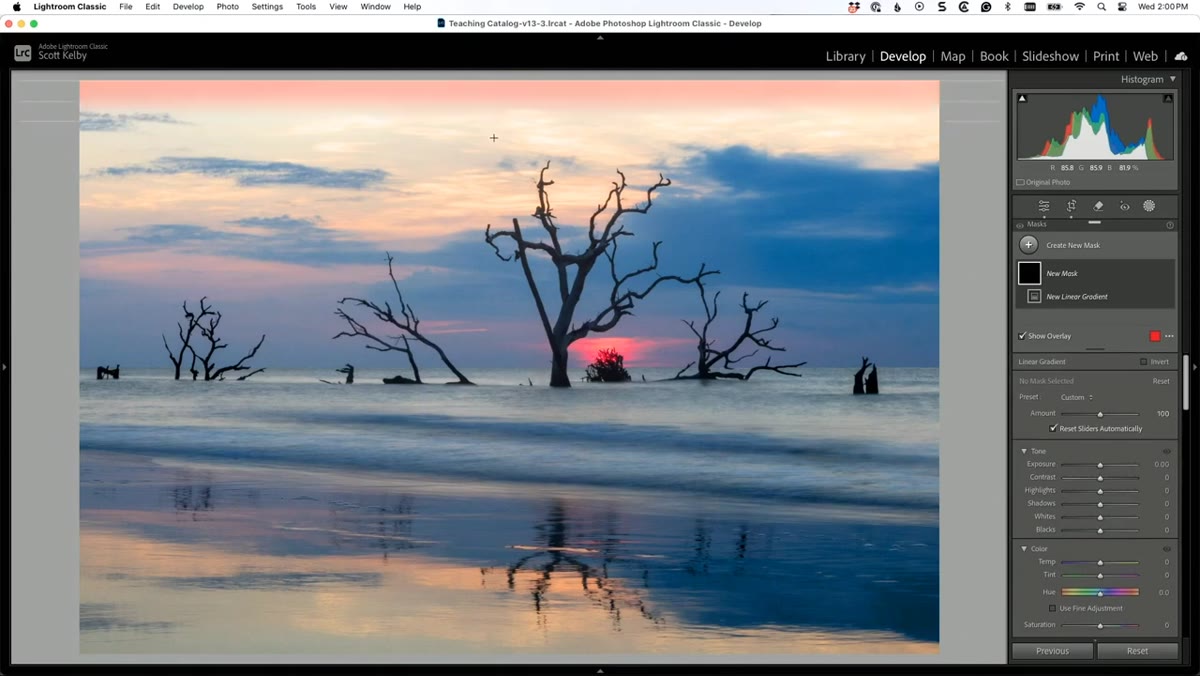Open the Develop menu in the menu bar
The height and width of the screenshot is (676, 1200).
(188, 7)
